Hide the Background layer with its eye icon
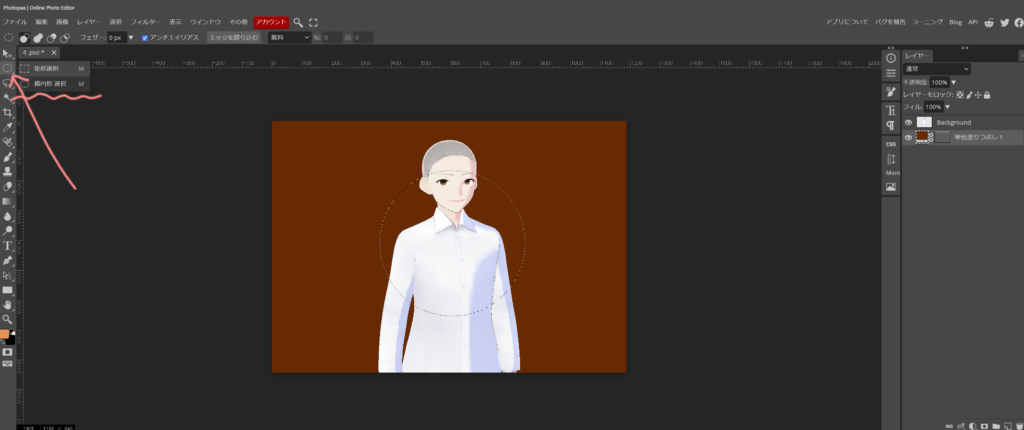The height and width of the screenshot is (430, 1024). click(908, 122)
